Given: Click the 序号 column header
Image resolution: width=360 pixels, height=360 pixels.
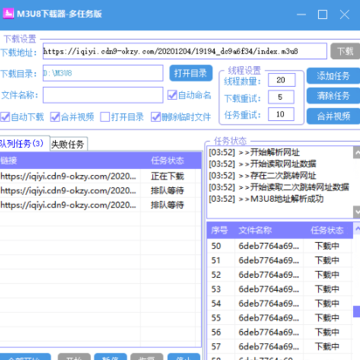Looking at the screenshot, I should [221, 230].
